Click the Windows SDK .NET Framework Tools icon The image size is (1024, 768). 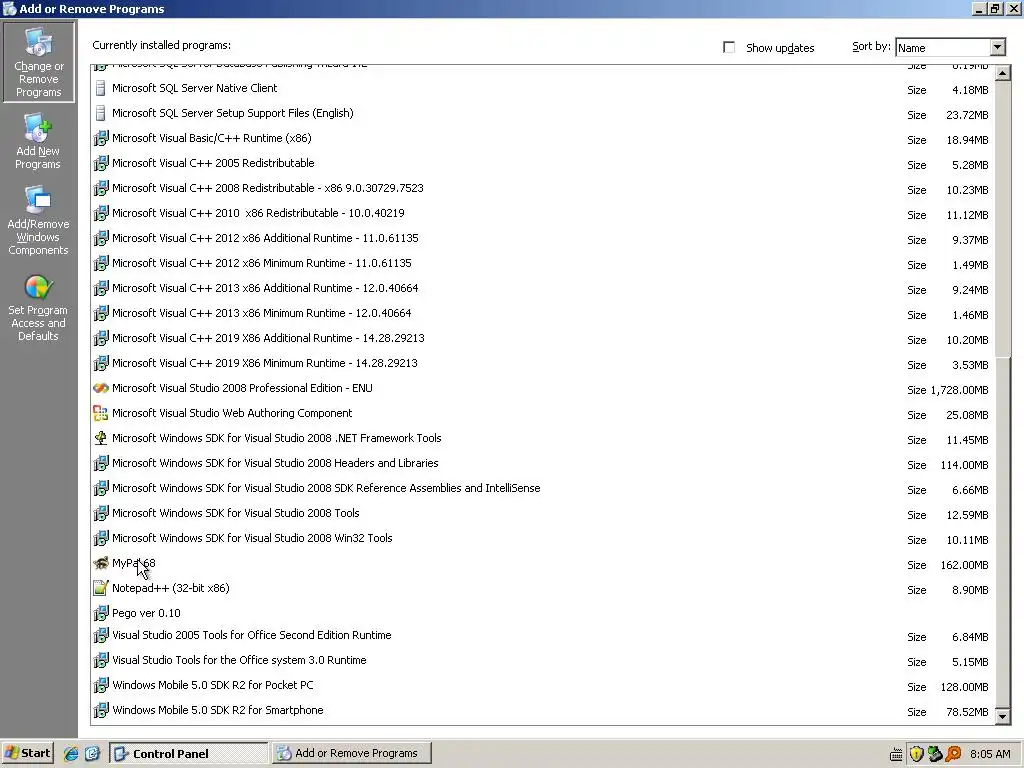pyautogui.click(x=101, y=438)
